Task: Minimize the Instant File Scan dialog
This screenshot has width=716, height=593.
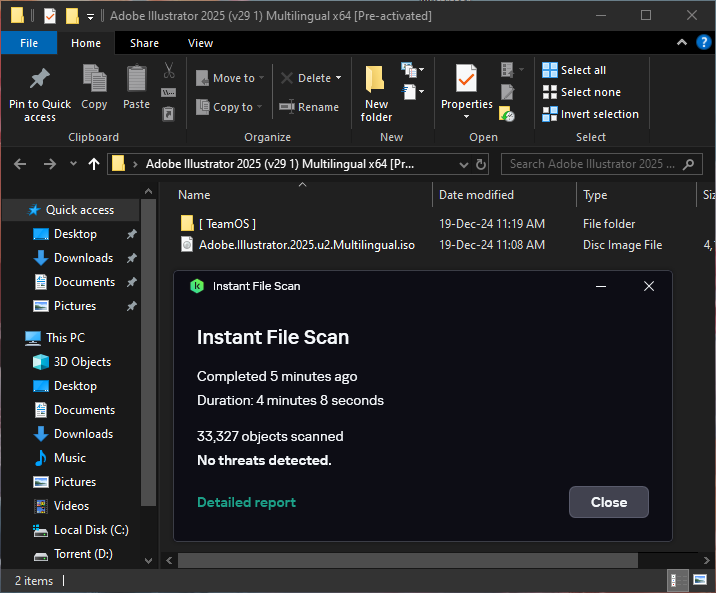Action: 601,286
